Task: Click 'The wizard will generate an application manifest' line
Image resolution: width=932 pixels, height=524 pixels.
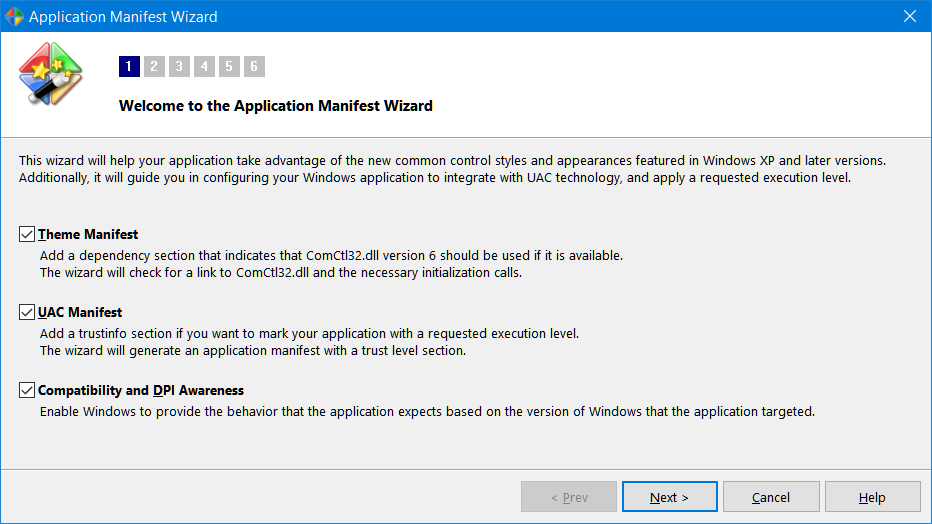Action: point(253,351)
